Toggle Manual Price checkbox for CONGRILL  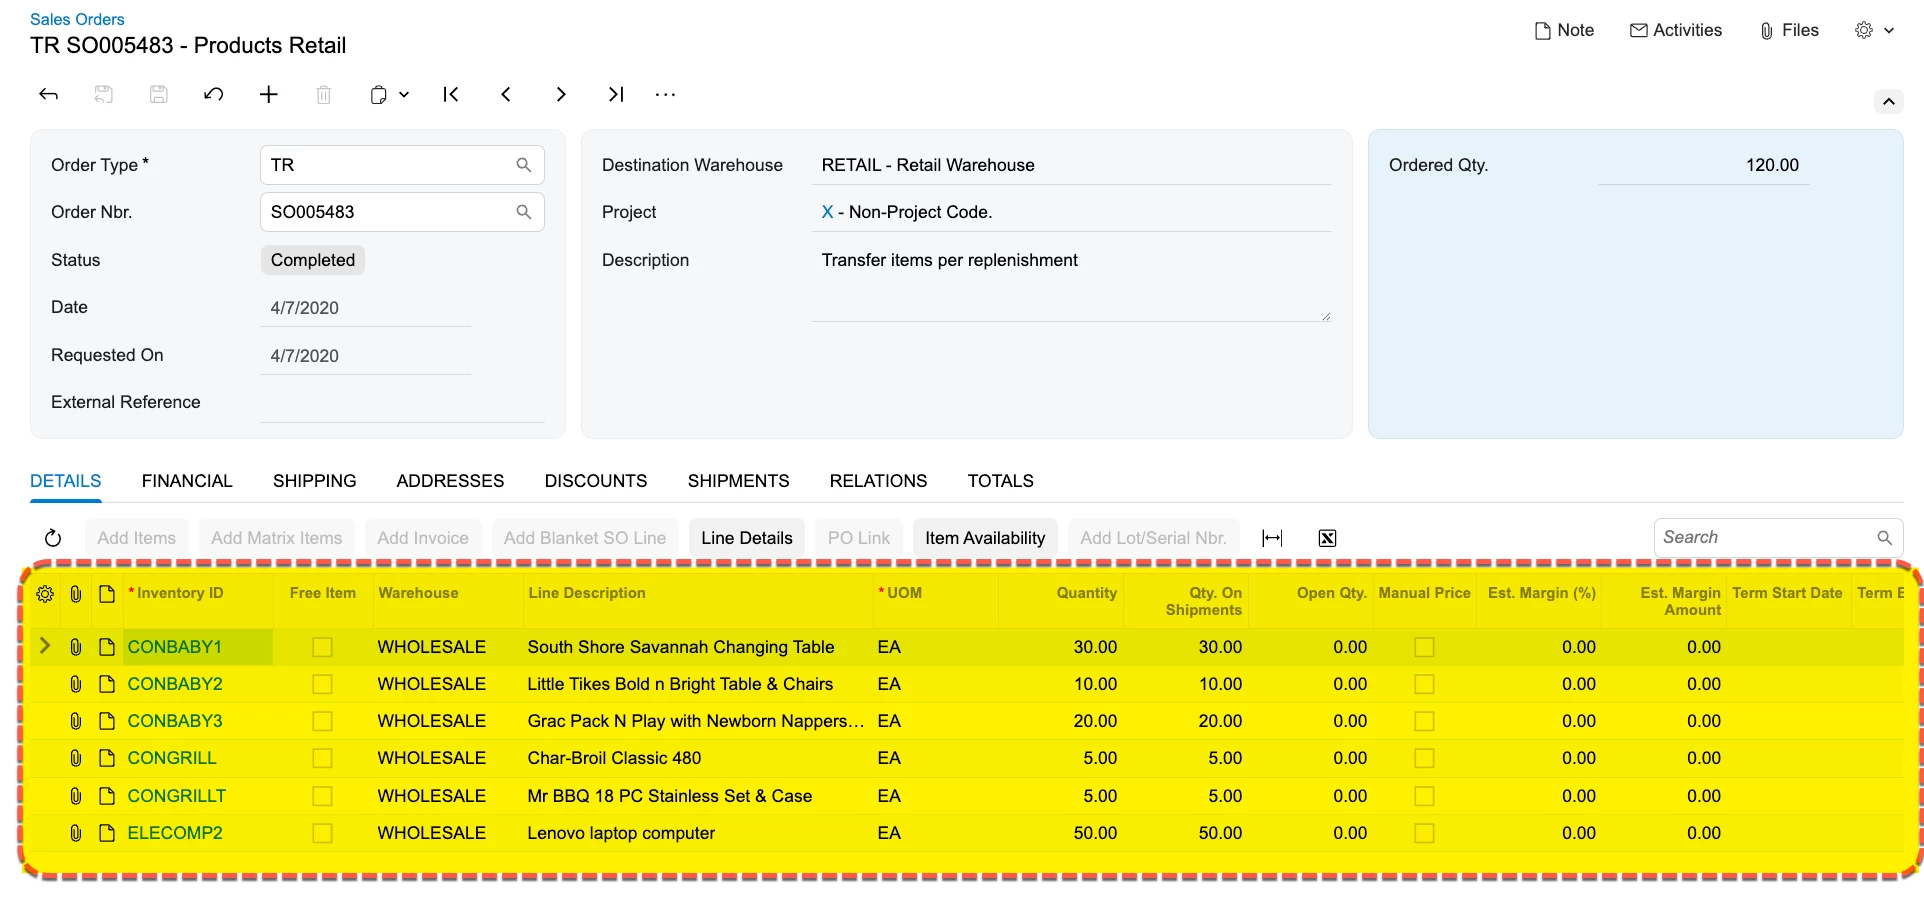click(x=1424, y=758)
